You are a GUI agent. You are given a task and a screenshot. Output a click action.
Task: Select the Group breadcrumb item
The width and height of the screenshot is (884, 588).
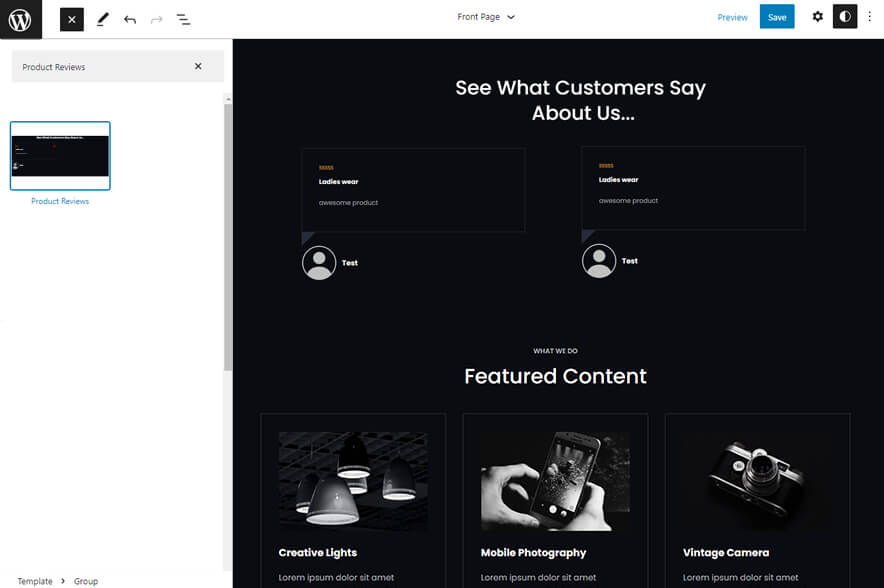86,581
